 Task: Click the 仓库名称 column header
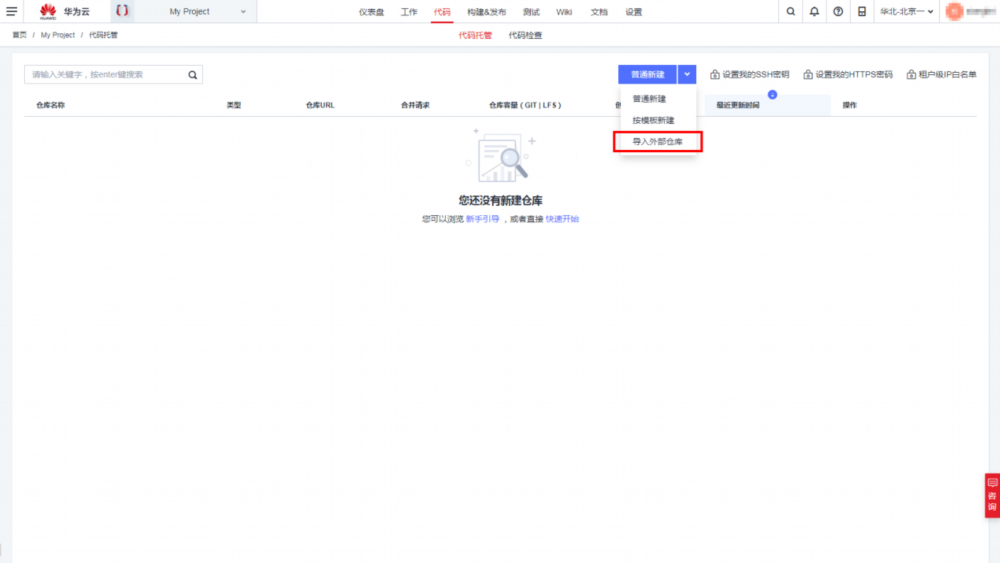pyautogui.click(x=50, y=105)
